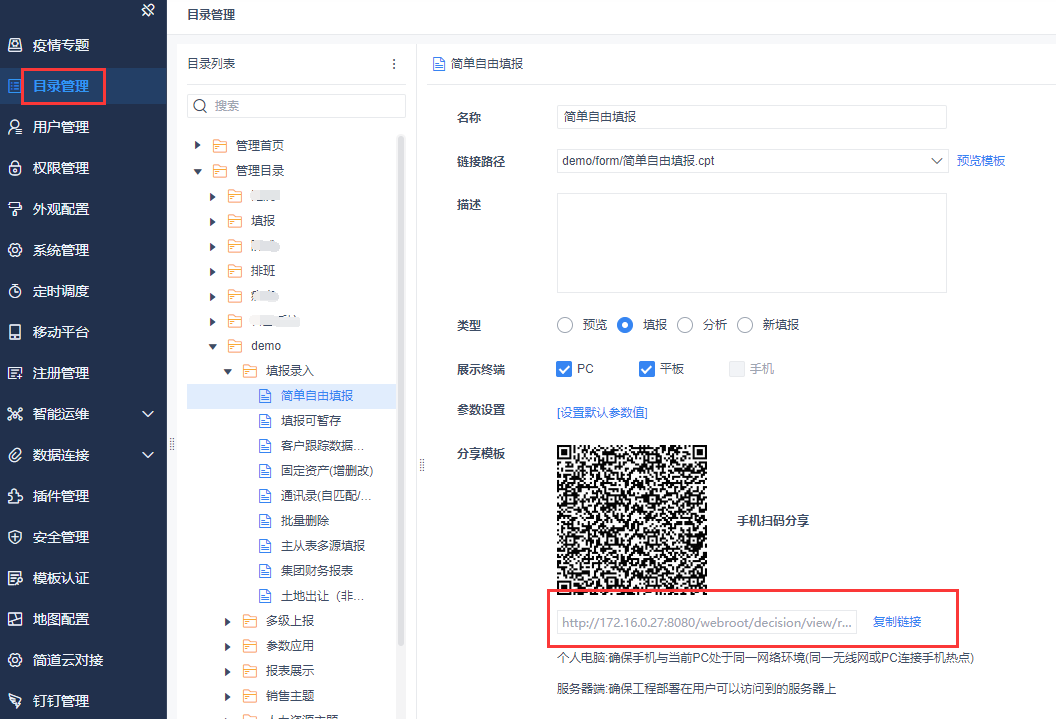1056x719 pixels.
Task: Click the 注册管理 icon
Action: coord(15,373)
